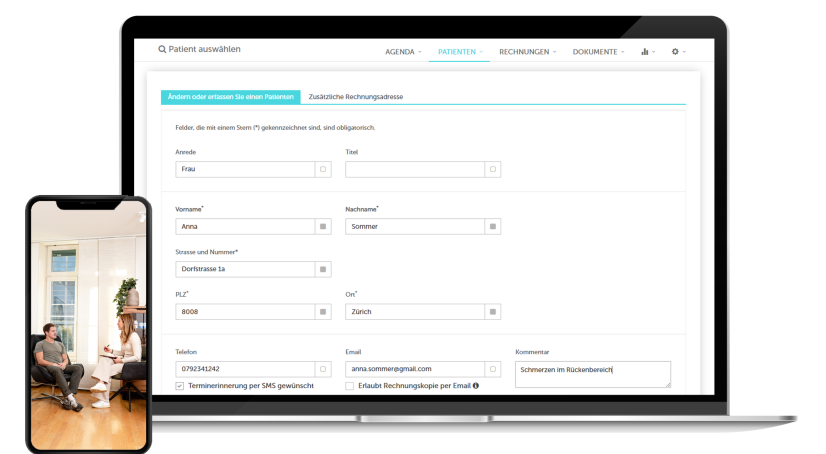The width and height of the screenshot is (826, 454).
Task: Open the statistics bar chart menu
Action: [645, 51]
